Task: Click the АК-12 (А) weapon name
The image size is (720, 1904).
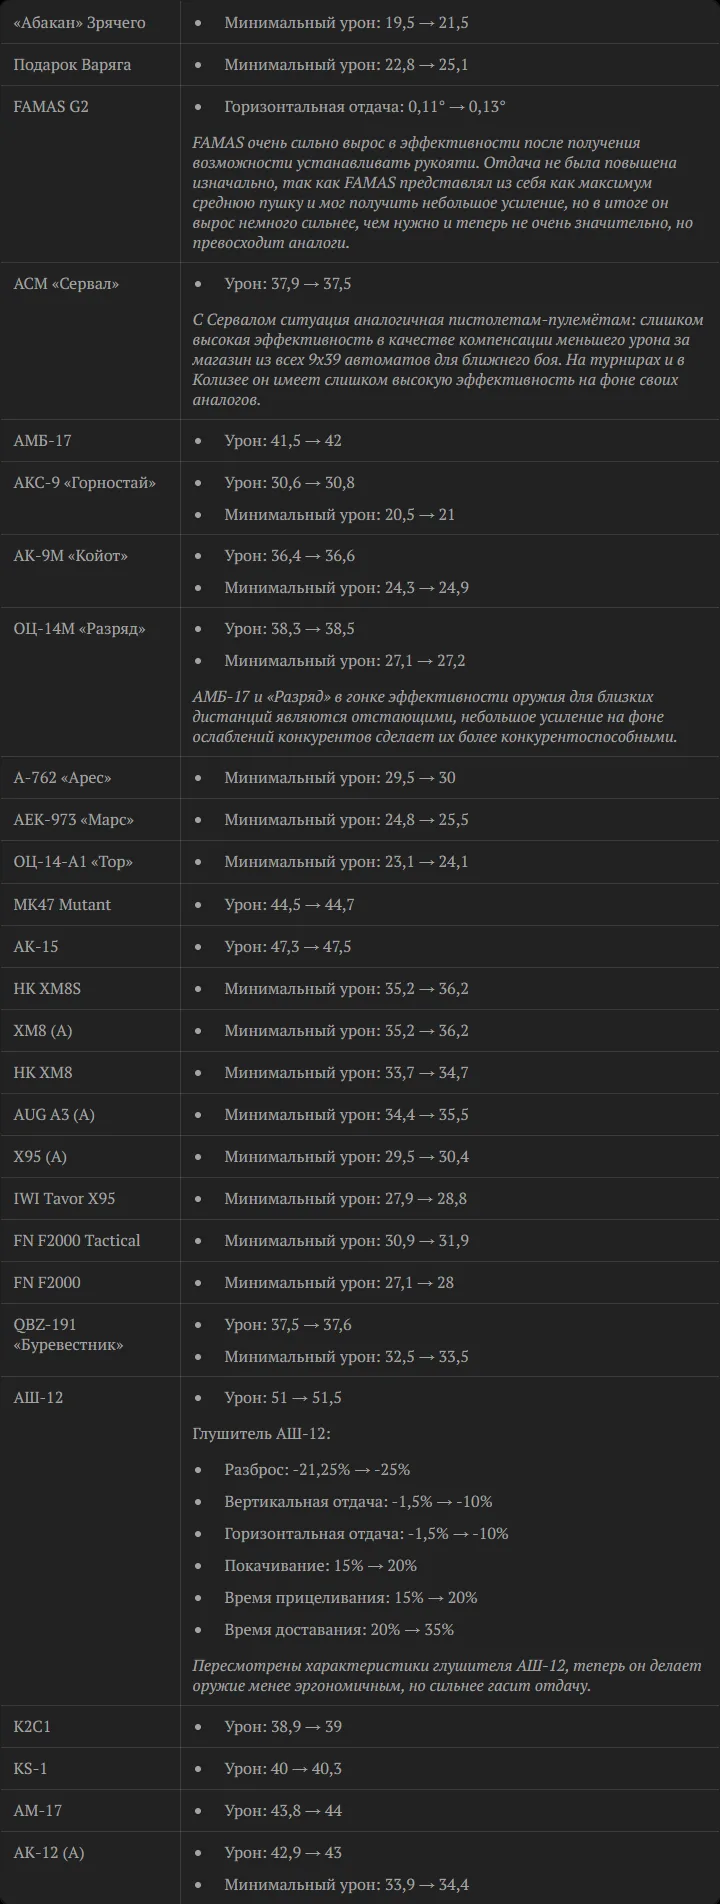Action: [49, 1853]
